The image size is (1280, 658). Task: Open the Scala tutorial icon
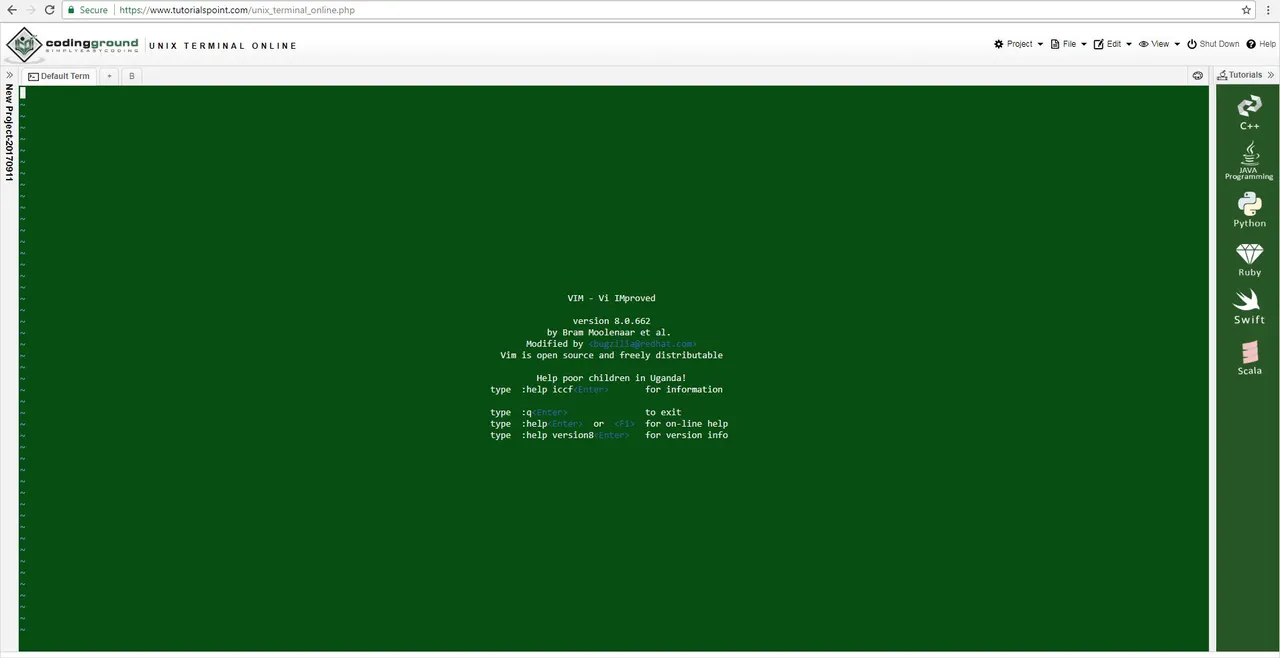point(1249,357)
